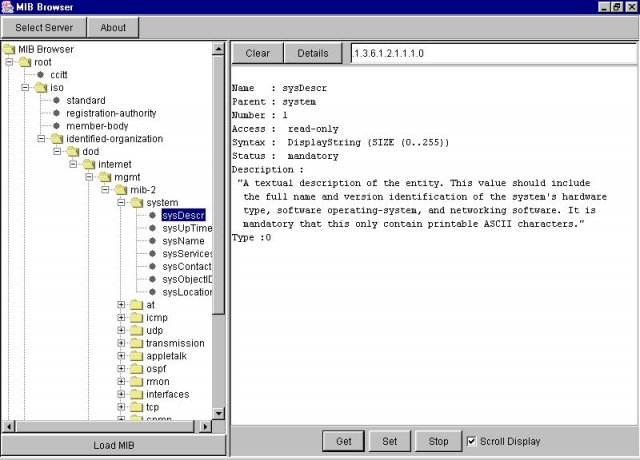The height and width of the screenshot is (460, 640).
Task: Click the mib-2 folder icon
Action: [x=121, y=190]
